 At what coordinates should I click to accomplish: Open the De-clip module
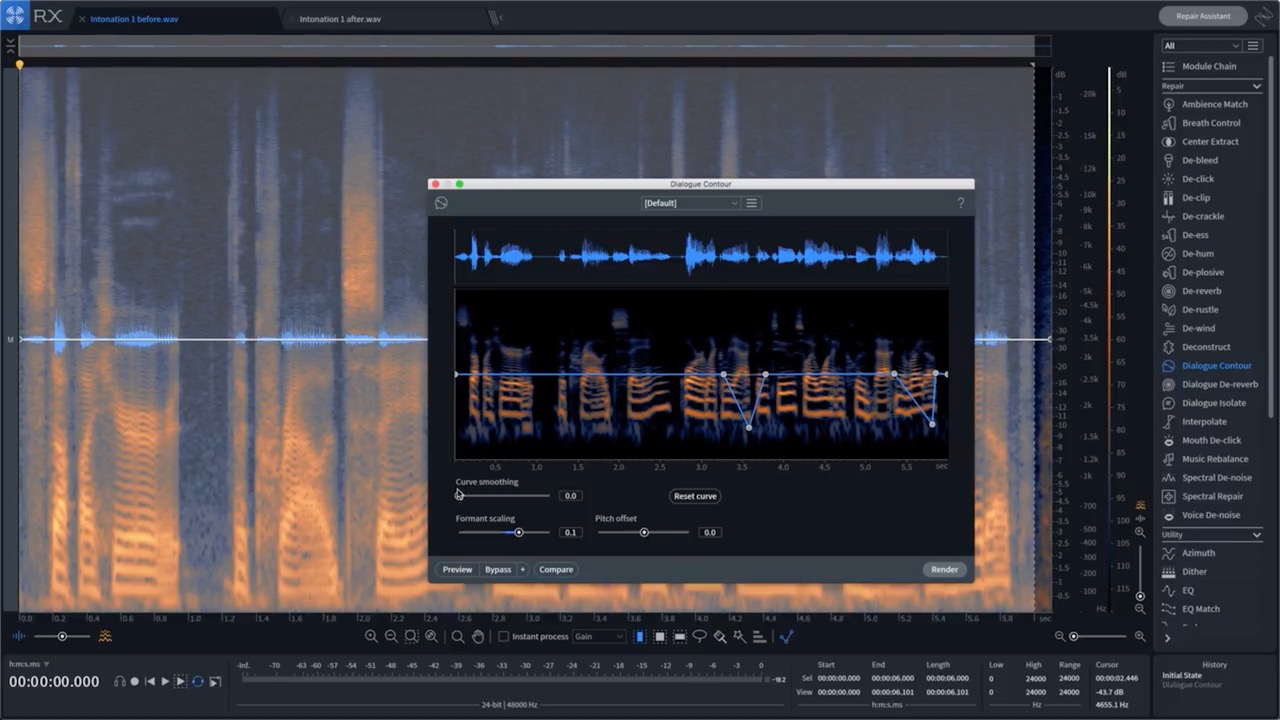tap(1196, 198)
